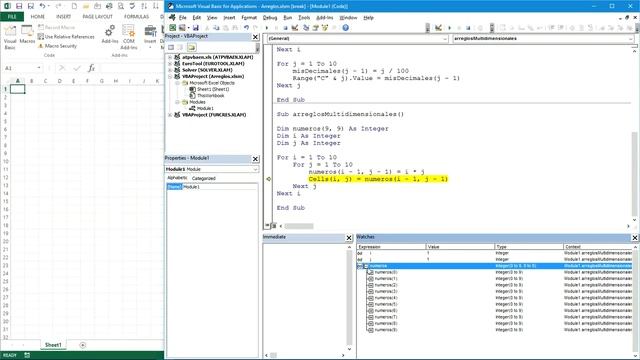640x360 pixels.
Task: Click blue Help question mark icon
Action: pyautogui.click(x=346, y=28)
